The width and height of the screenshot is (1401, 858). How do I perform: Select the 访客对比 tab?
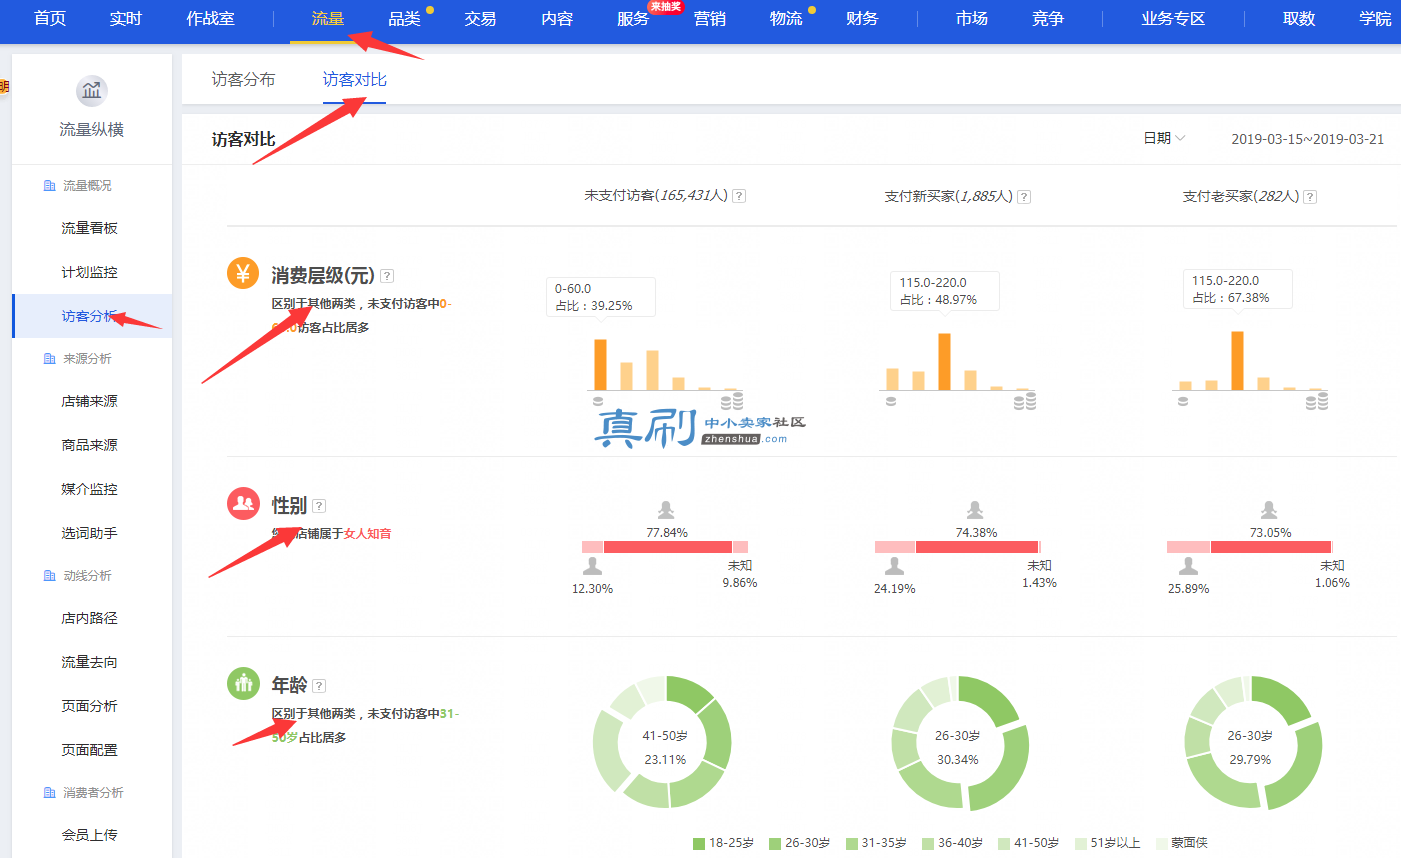click(x=355, y=80)
